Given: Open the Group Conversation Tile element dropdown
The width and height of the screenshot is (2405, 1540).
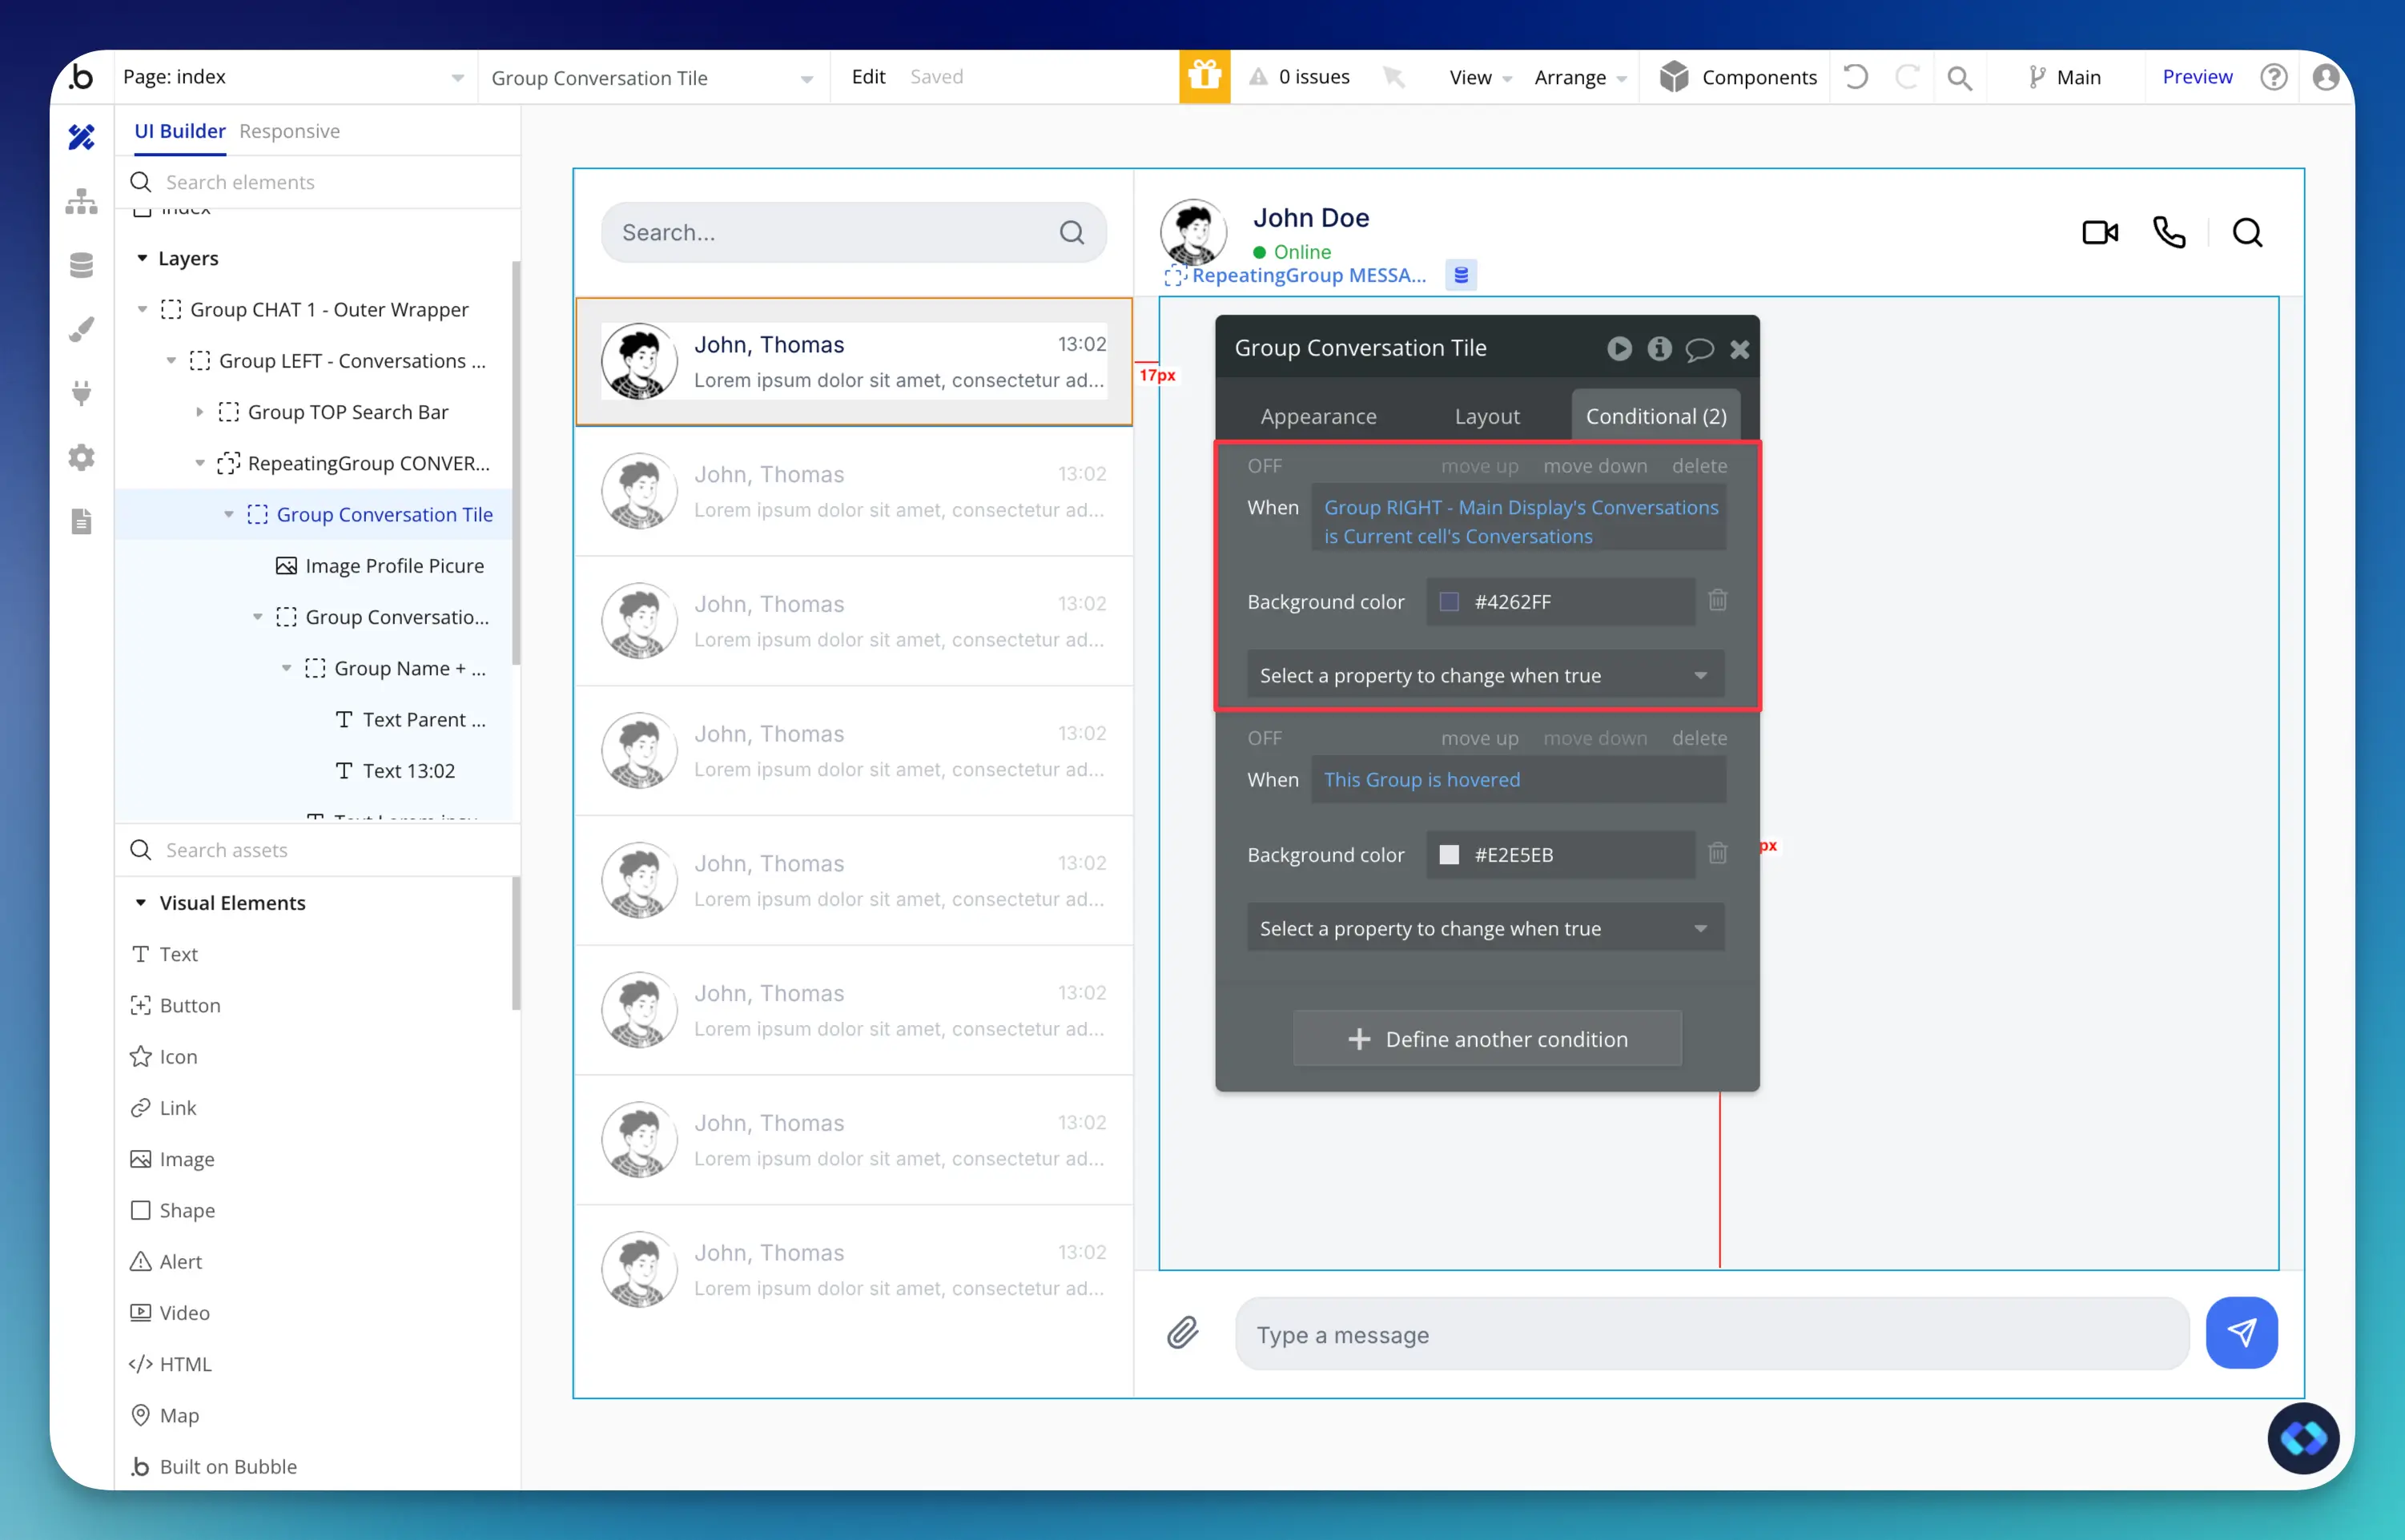Looking at the screenshot, I should (653, 78).
